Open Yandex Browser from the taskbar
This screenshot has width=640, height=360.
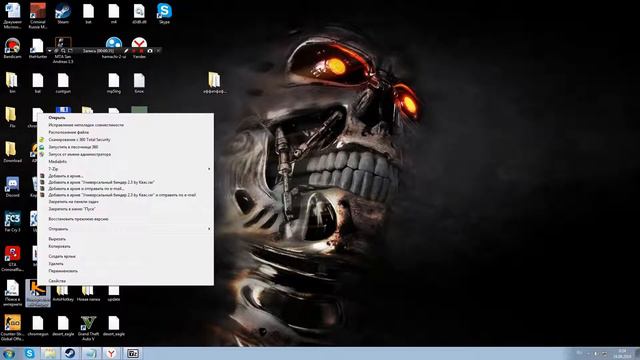point(111,353)
